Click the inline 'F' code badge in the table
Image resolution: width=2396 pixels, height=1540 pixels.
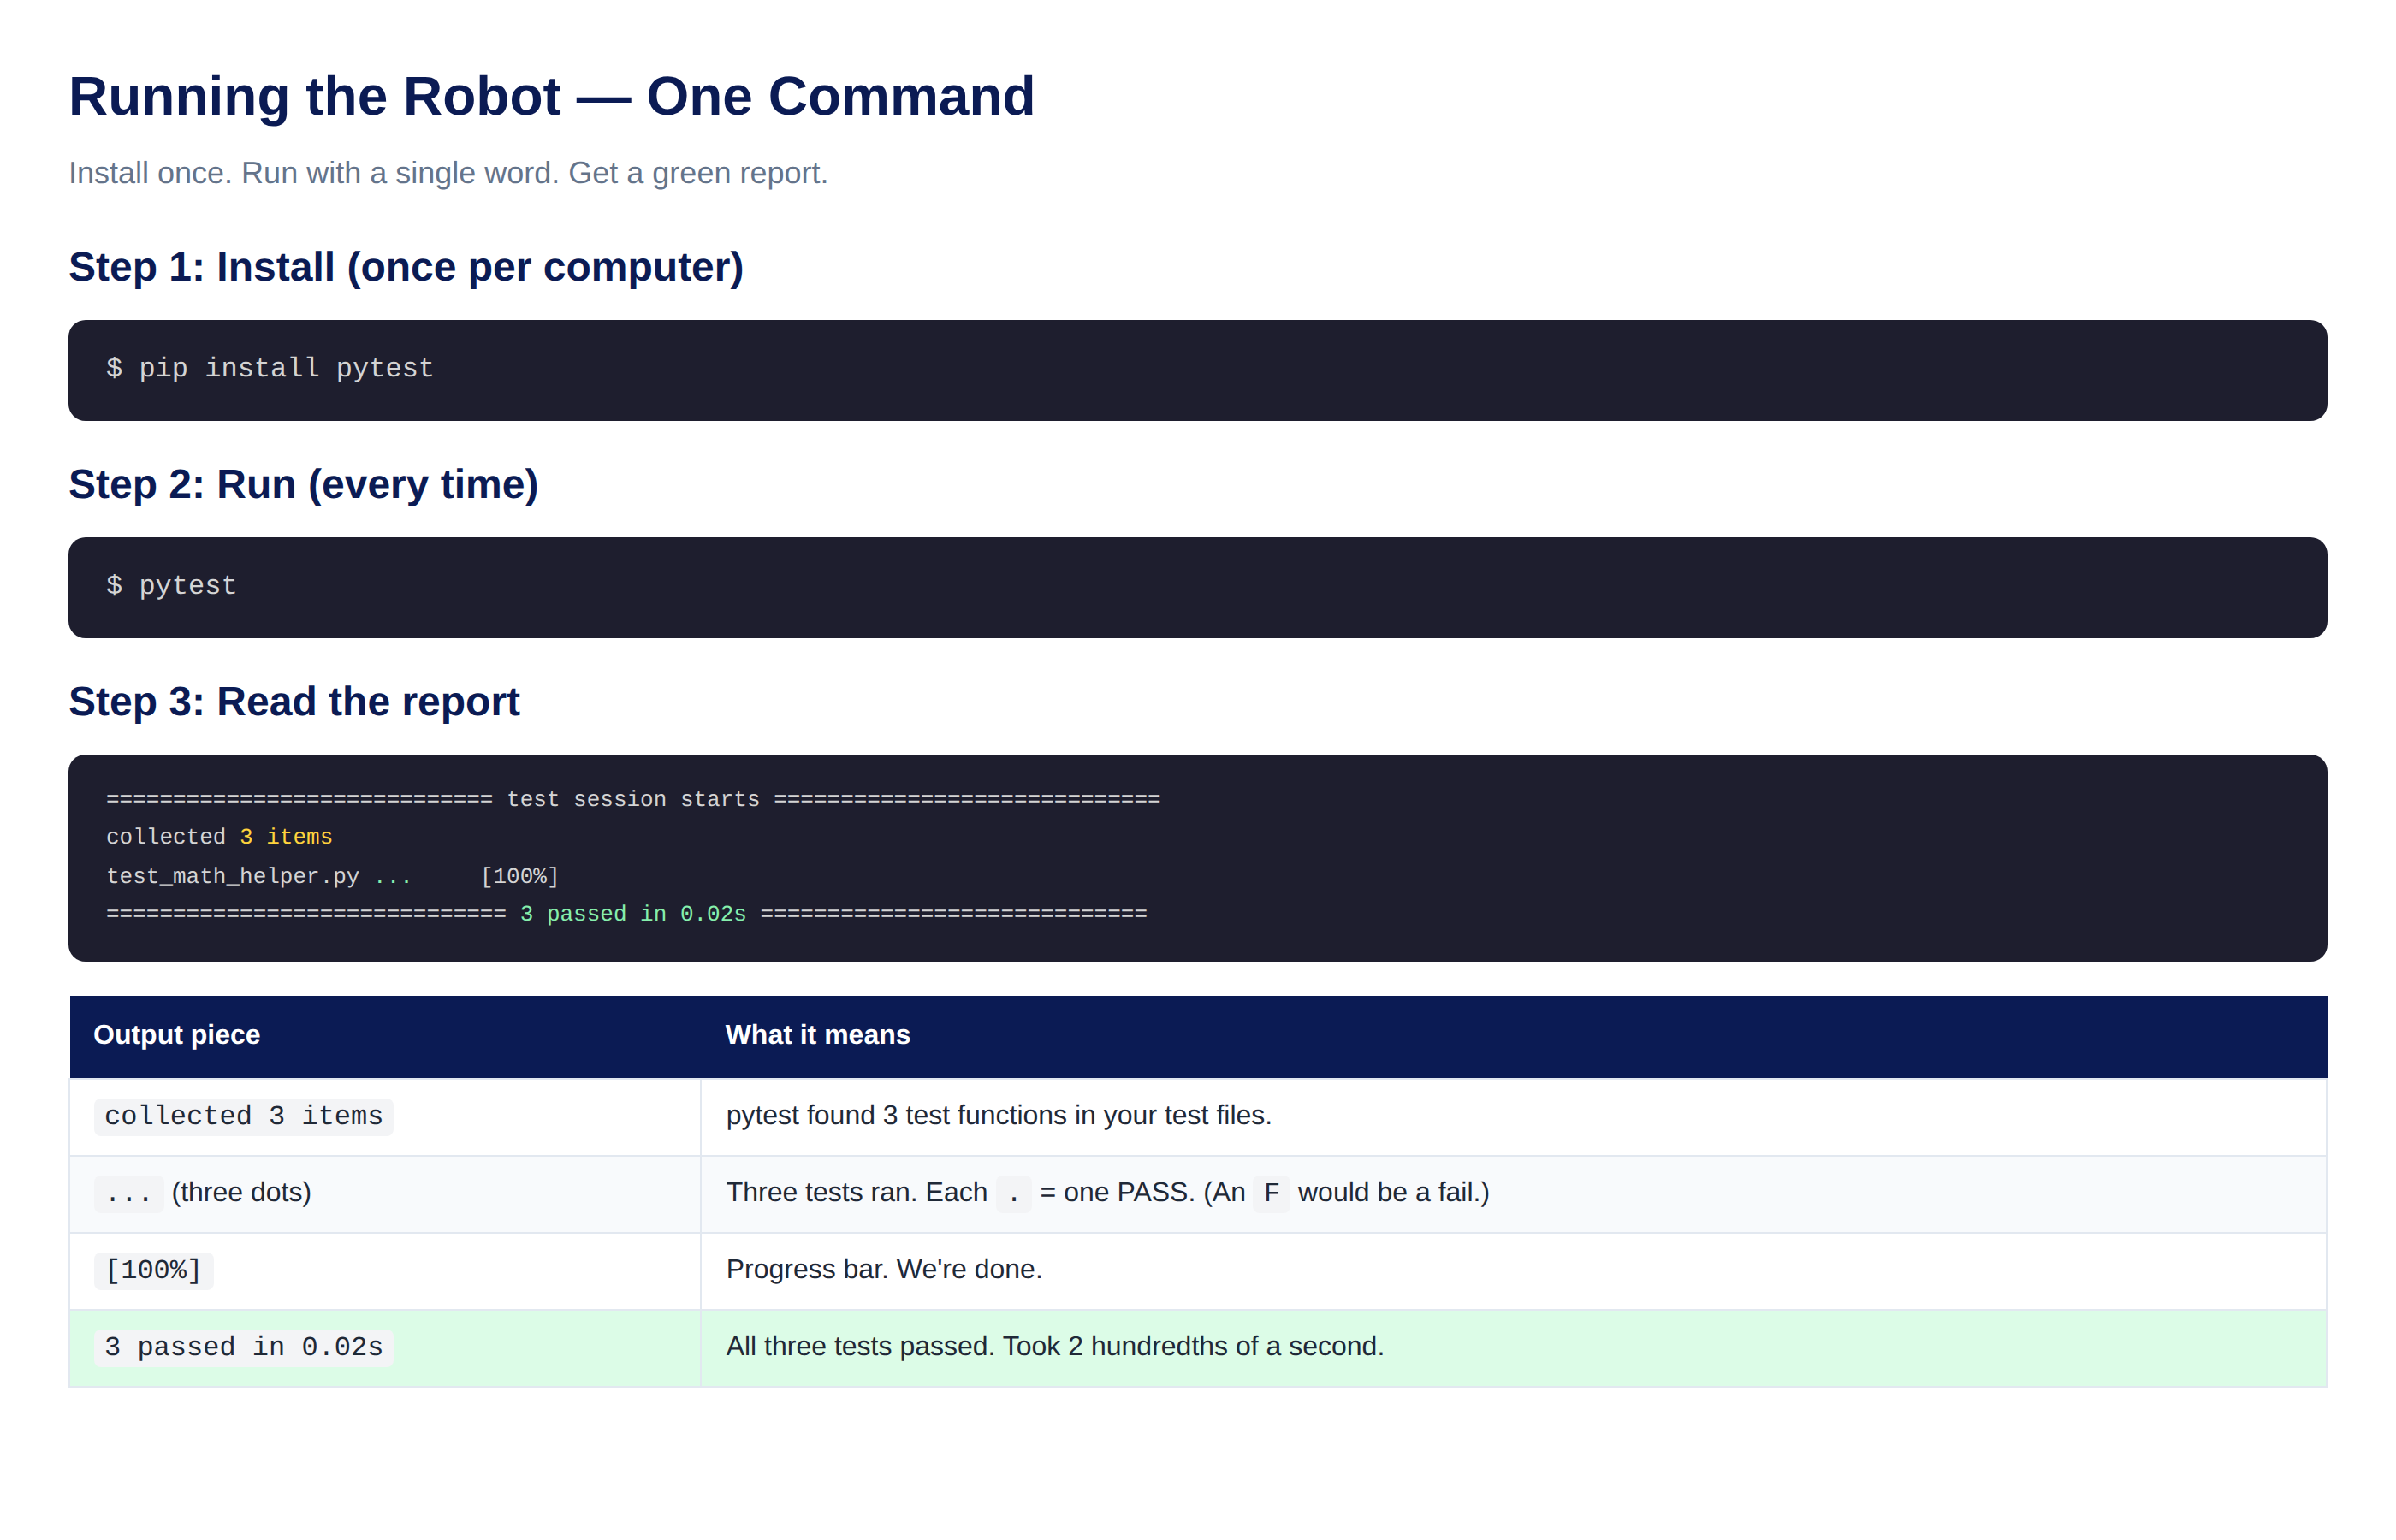point(1271,1194)
